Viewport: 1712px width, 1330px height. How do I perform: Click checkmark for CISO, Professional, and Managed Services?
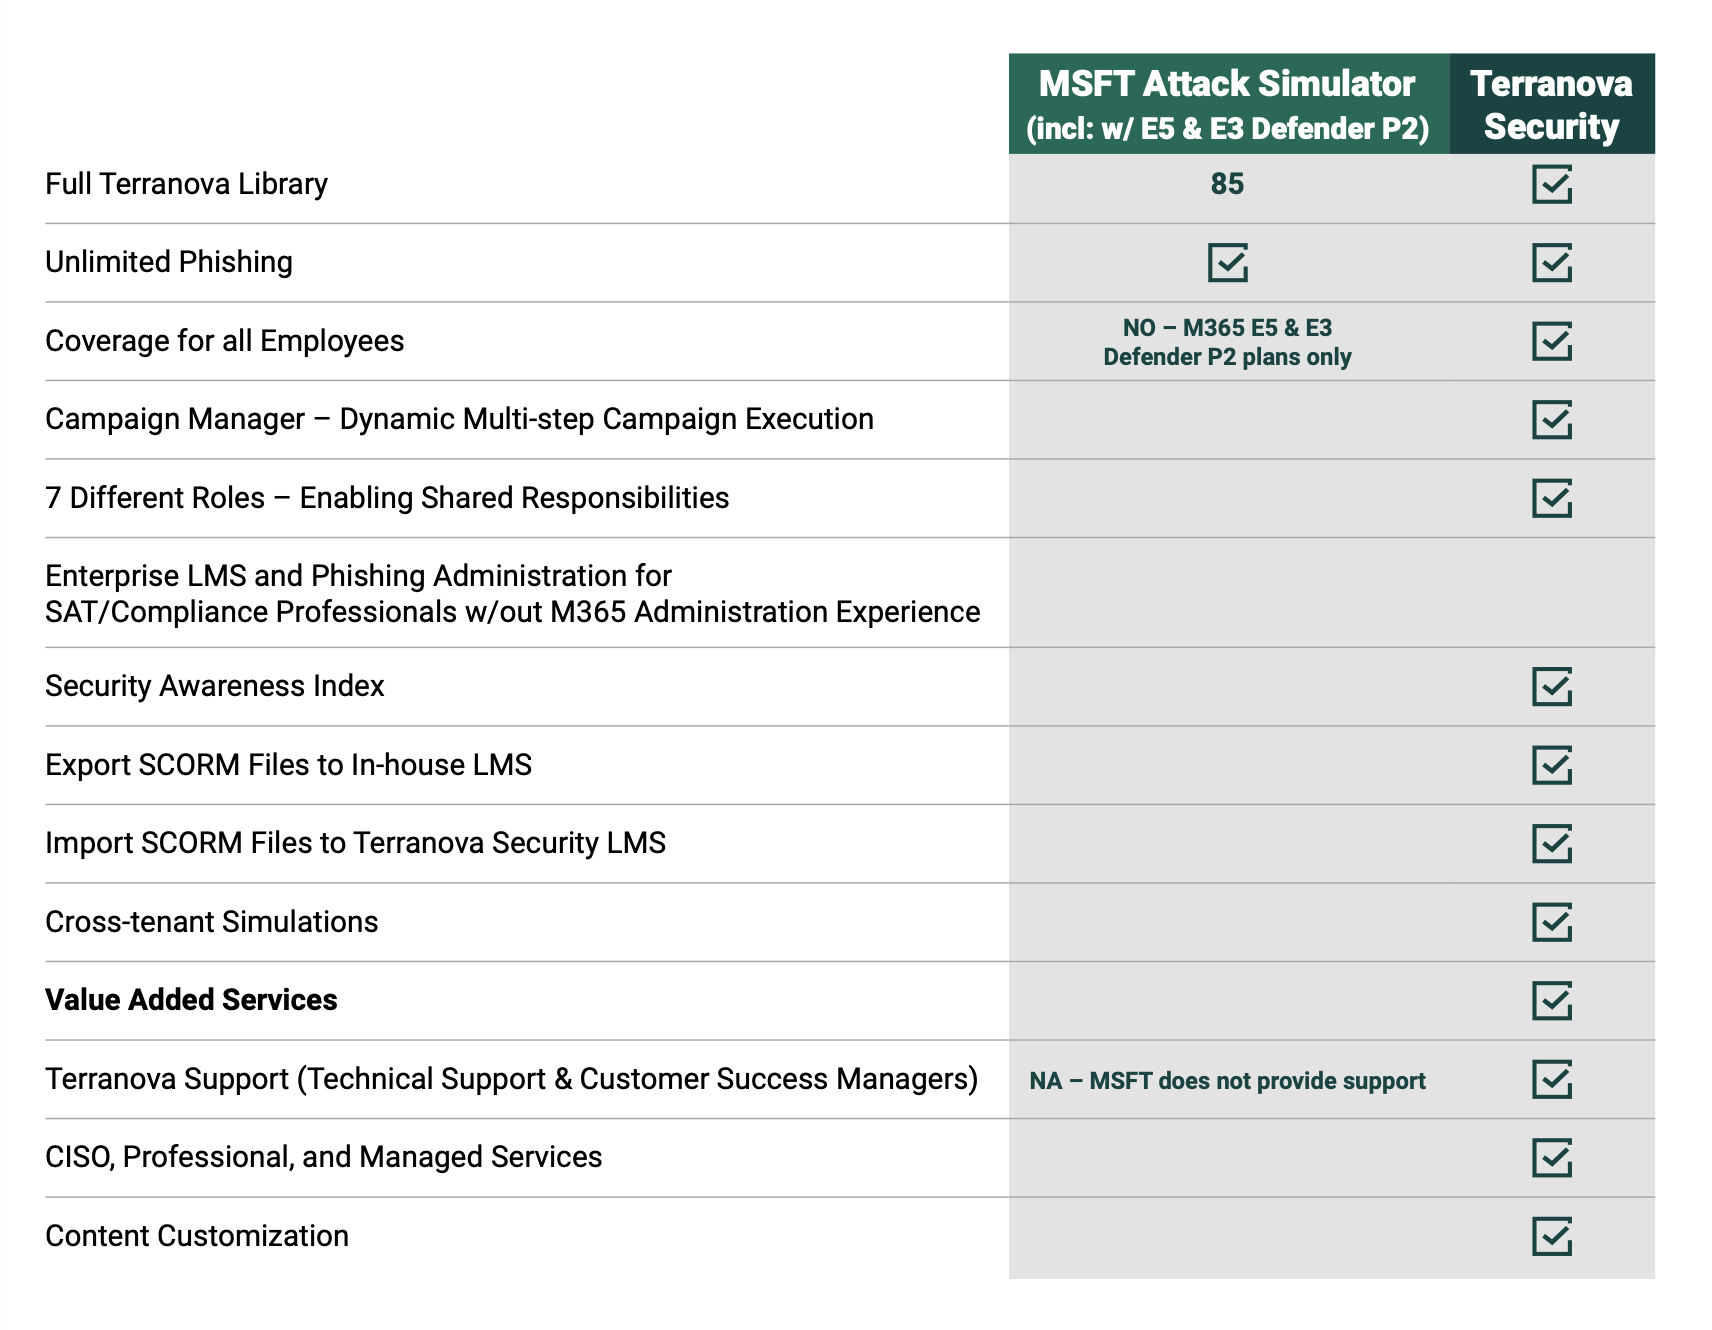[x=1552, y=1157]
